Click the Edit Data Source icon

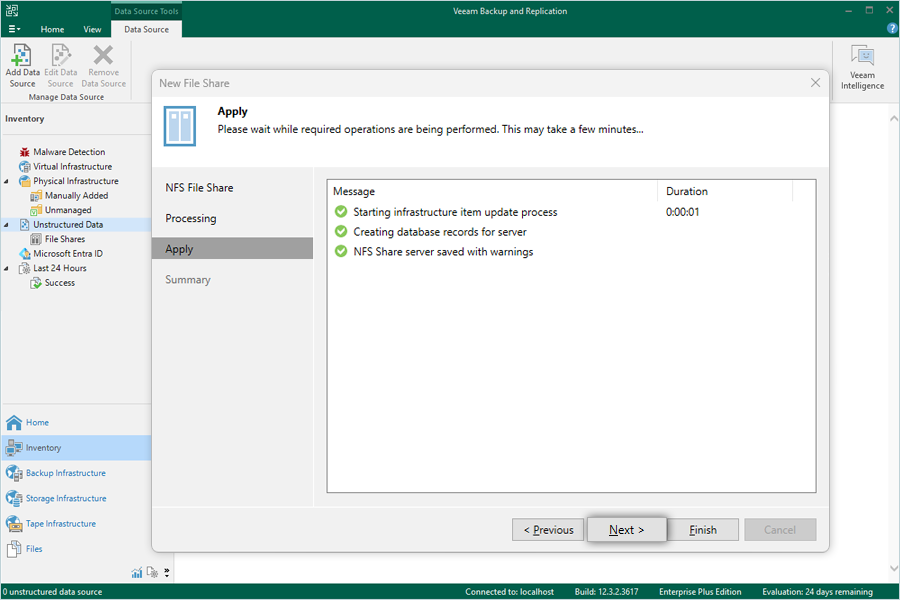[61, 55]
